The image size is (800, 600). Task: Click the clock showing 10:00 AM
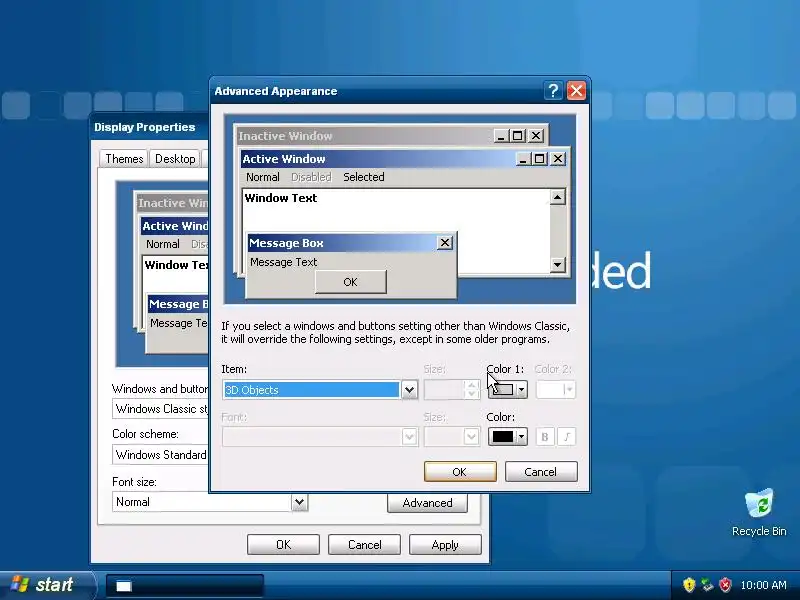pos(763,585)
